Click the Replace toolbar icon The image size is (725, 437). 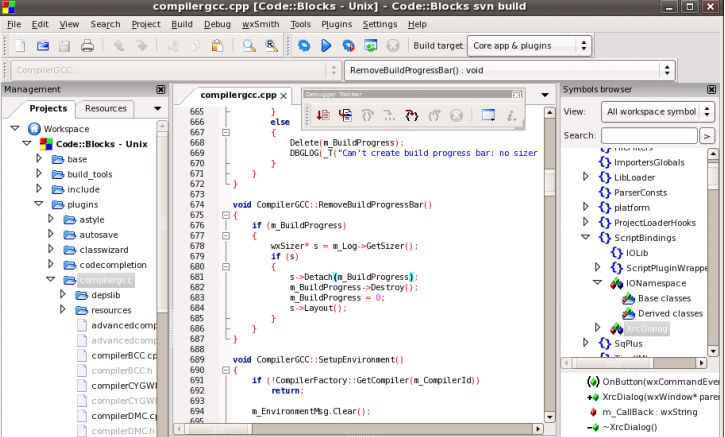click(271, 45)
